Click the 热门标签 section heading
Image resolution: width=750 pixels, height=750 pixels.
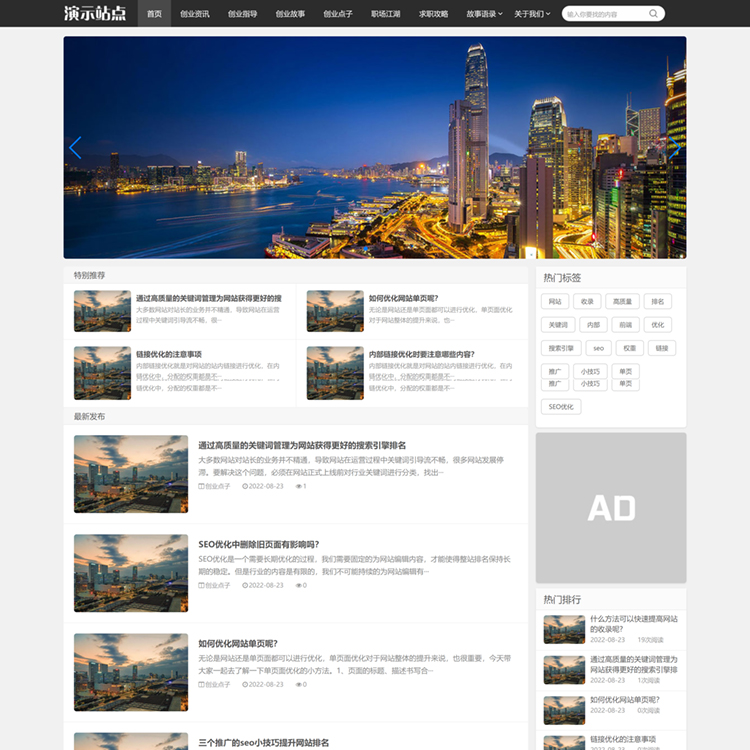point(562,278)
